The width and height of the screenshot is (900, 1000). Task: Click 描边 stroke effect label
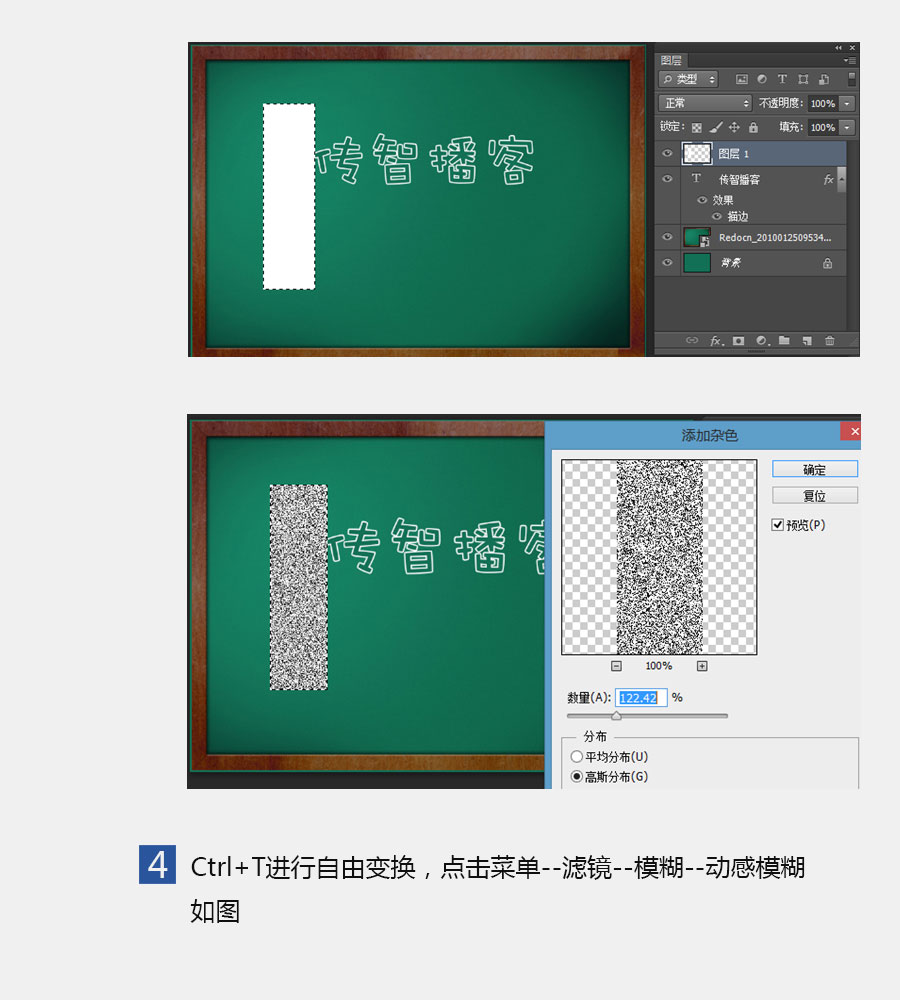click(738, 217)
